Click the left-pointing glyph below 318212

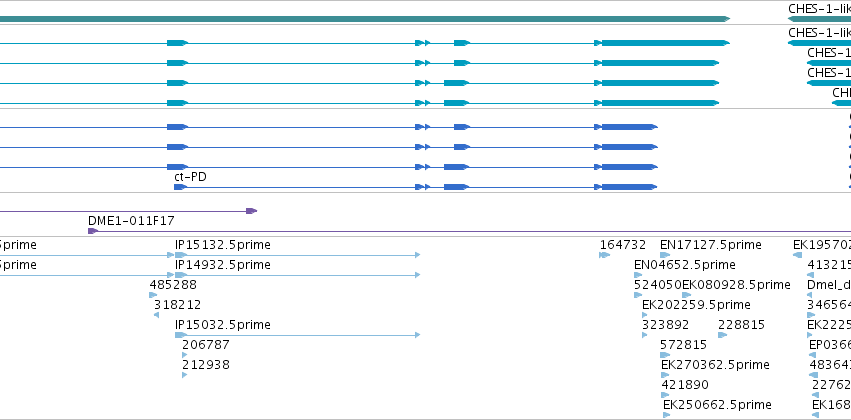(x=156, y=315)
